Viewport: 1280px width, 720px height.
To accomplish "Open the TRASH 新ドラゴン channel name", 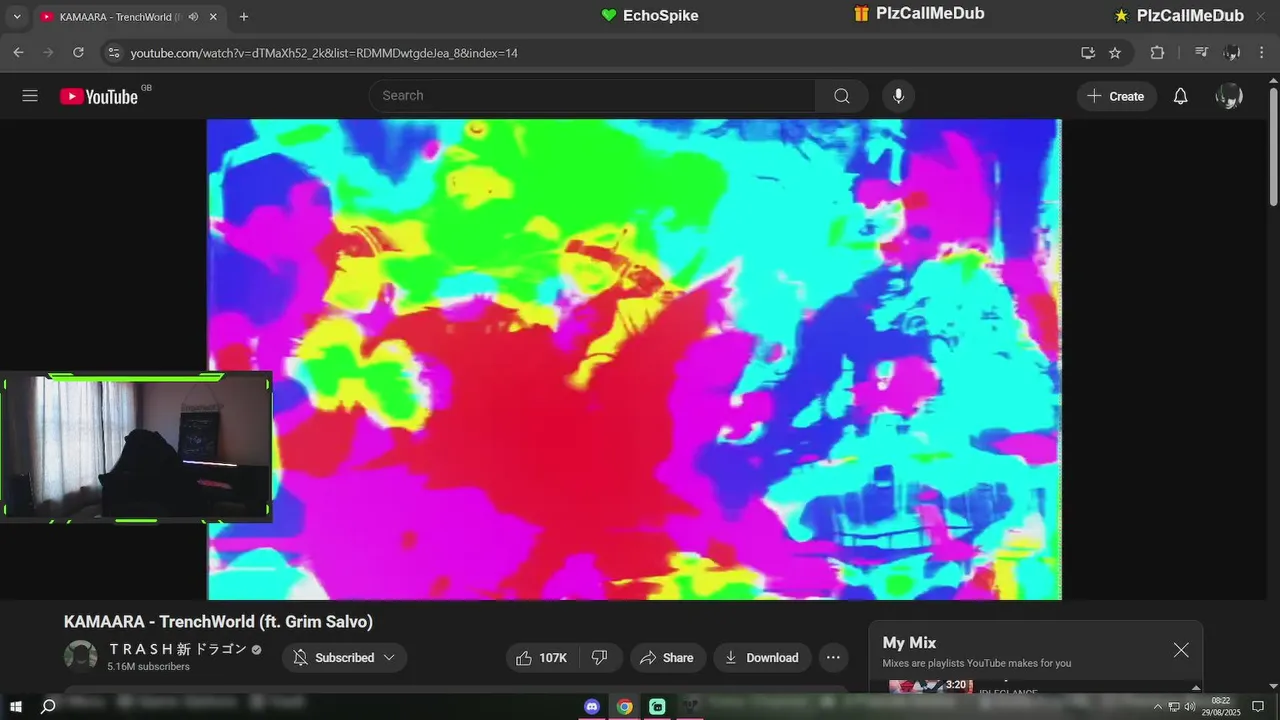I will pos(178,649).
